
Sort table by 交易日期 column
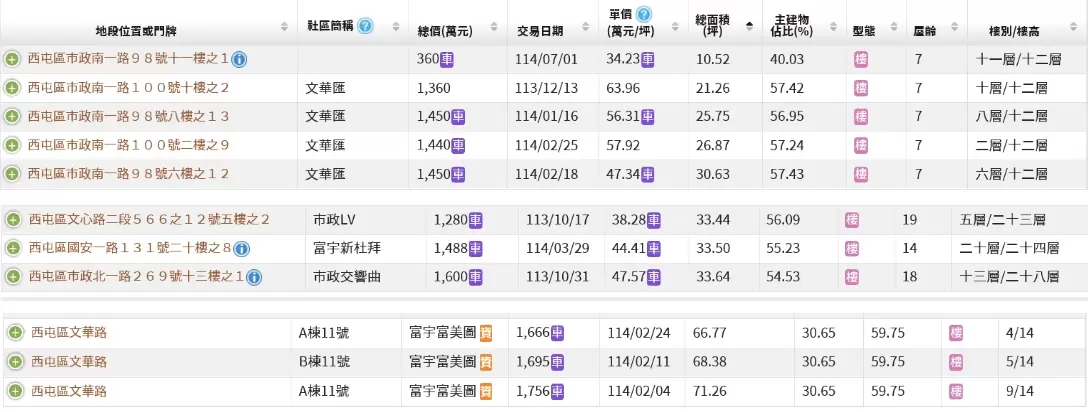[539, 30]
